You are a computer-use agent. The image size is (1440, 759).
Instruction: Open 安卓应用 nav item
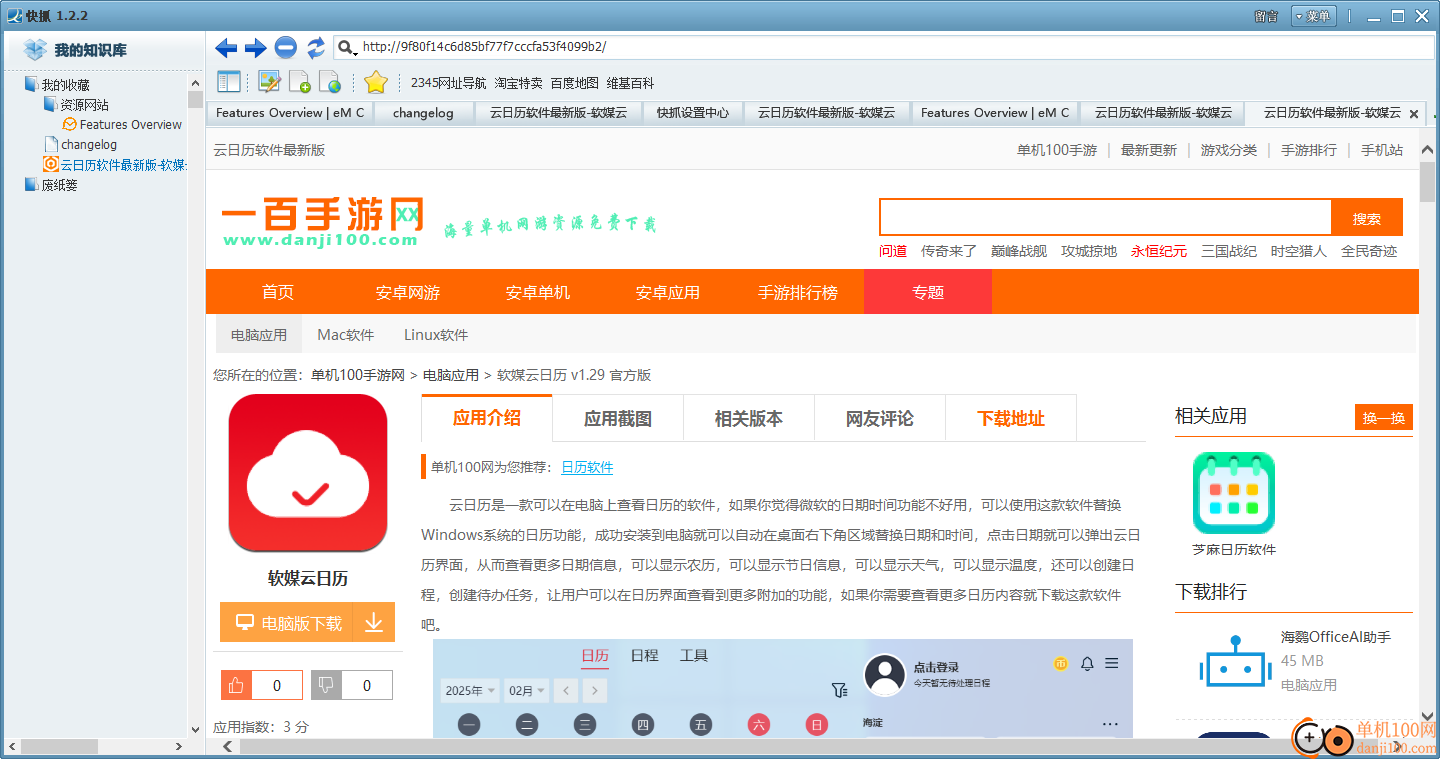click(668, 292)
